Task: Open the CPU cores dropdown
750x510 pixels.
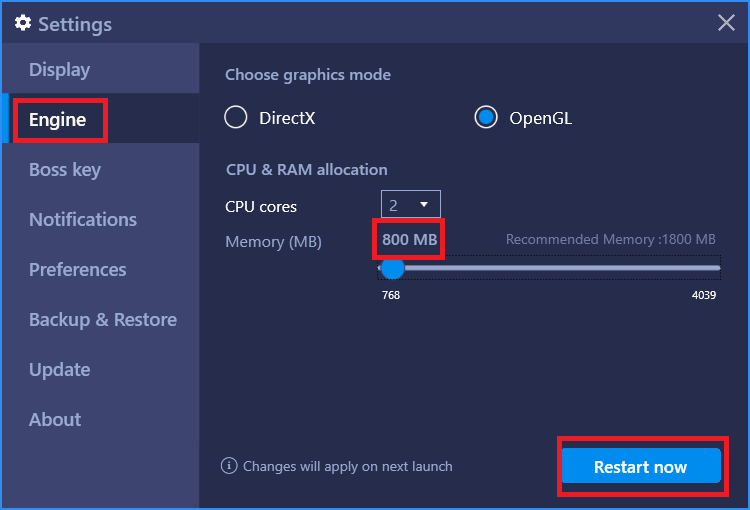Action: tap(410, 204)
